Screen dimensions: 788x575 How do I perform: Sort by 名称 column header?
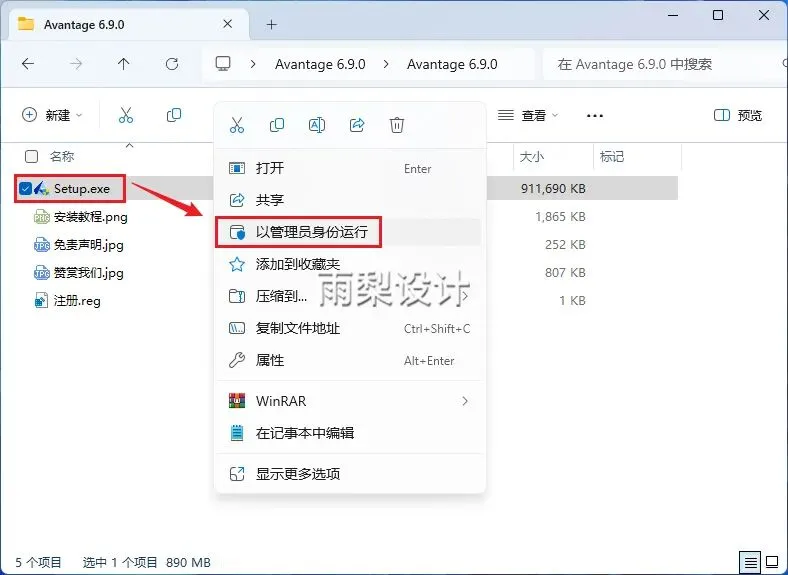click(62, 156)
